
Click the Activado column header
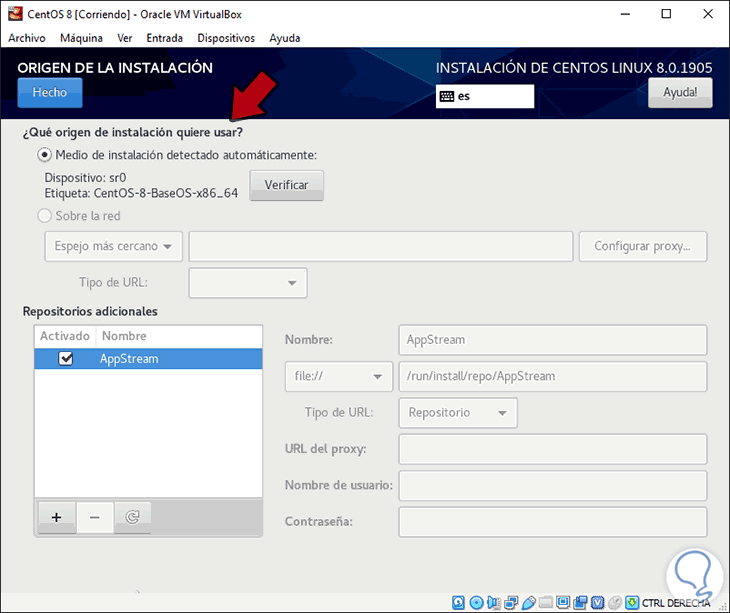pos(65,336)
